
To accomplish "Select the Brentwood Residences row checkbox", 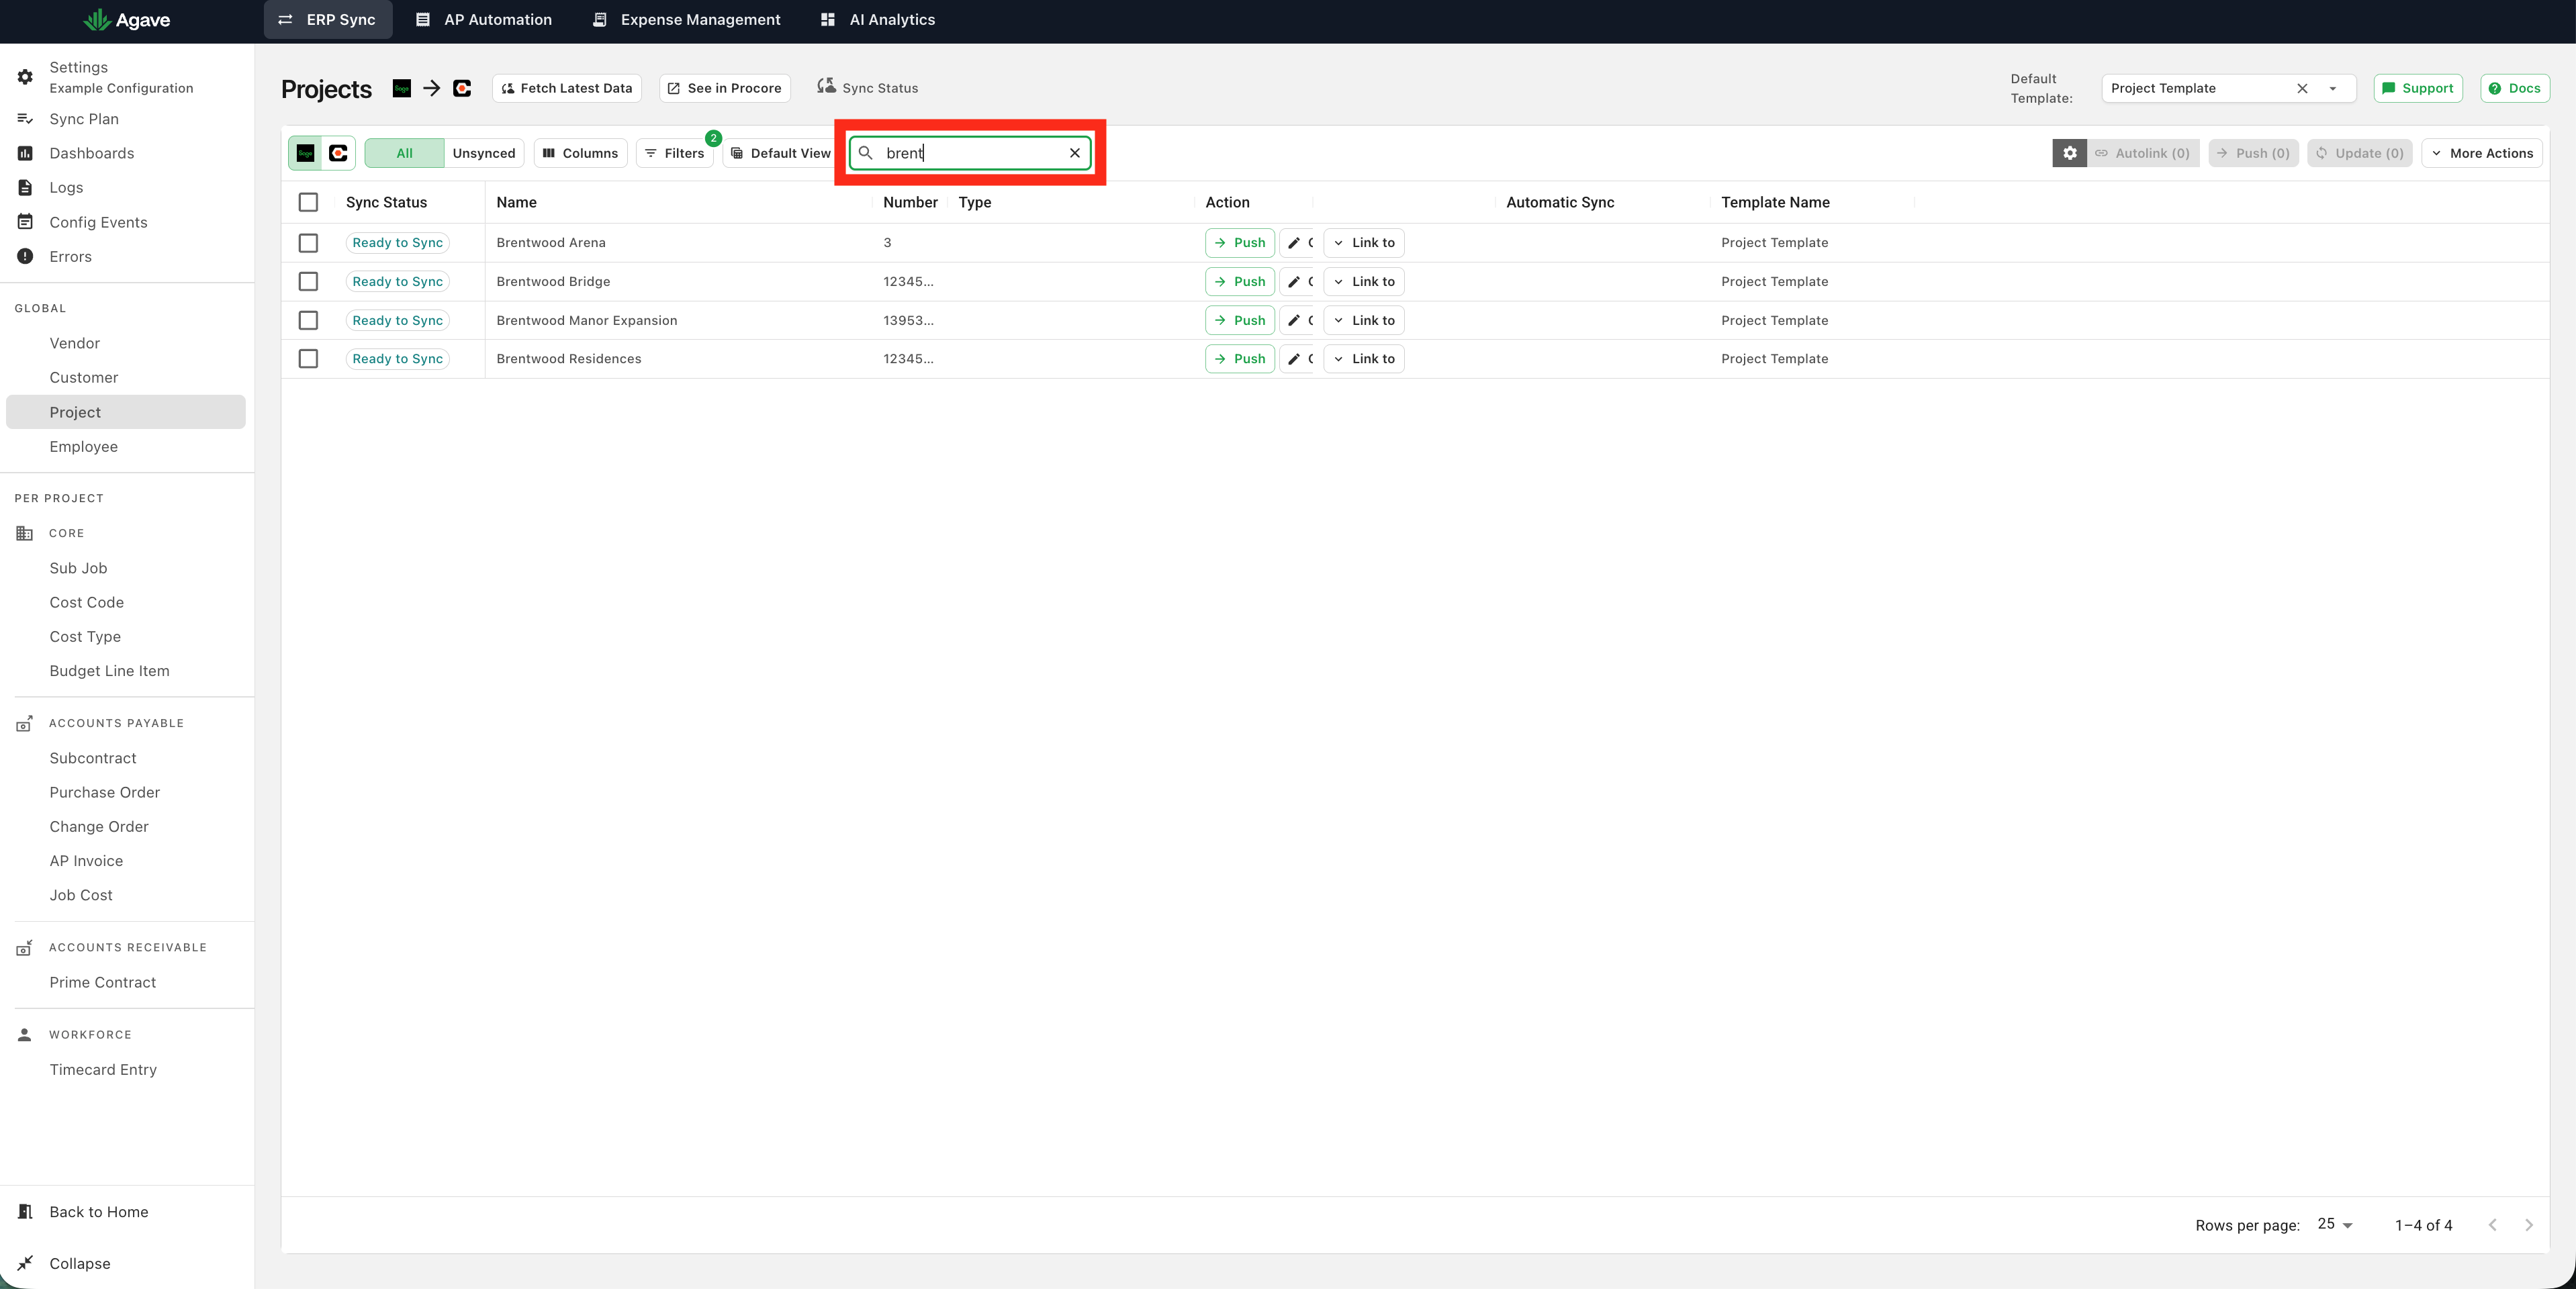I will point(308,359).
